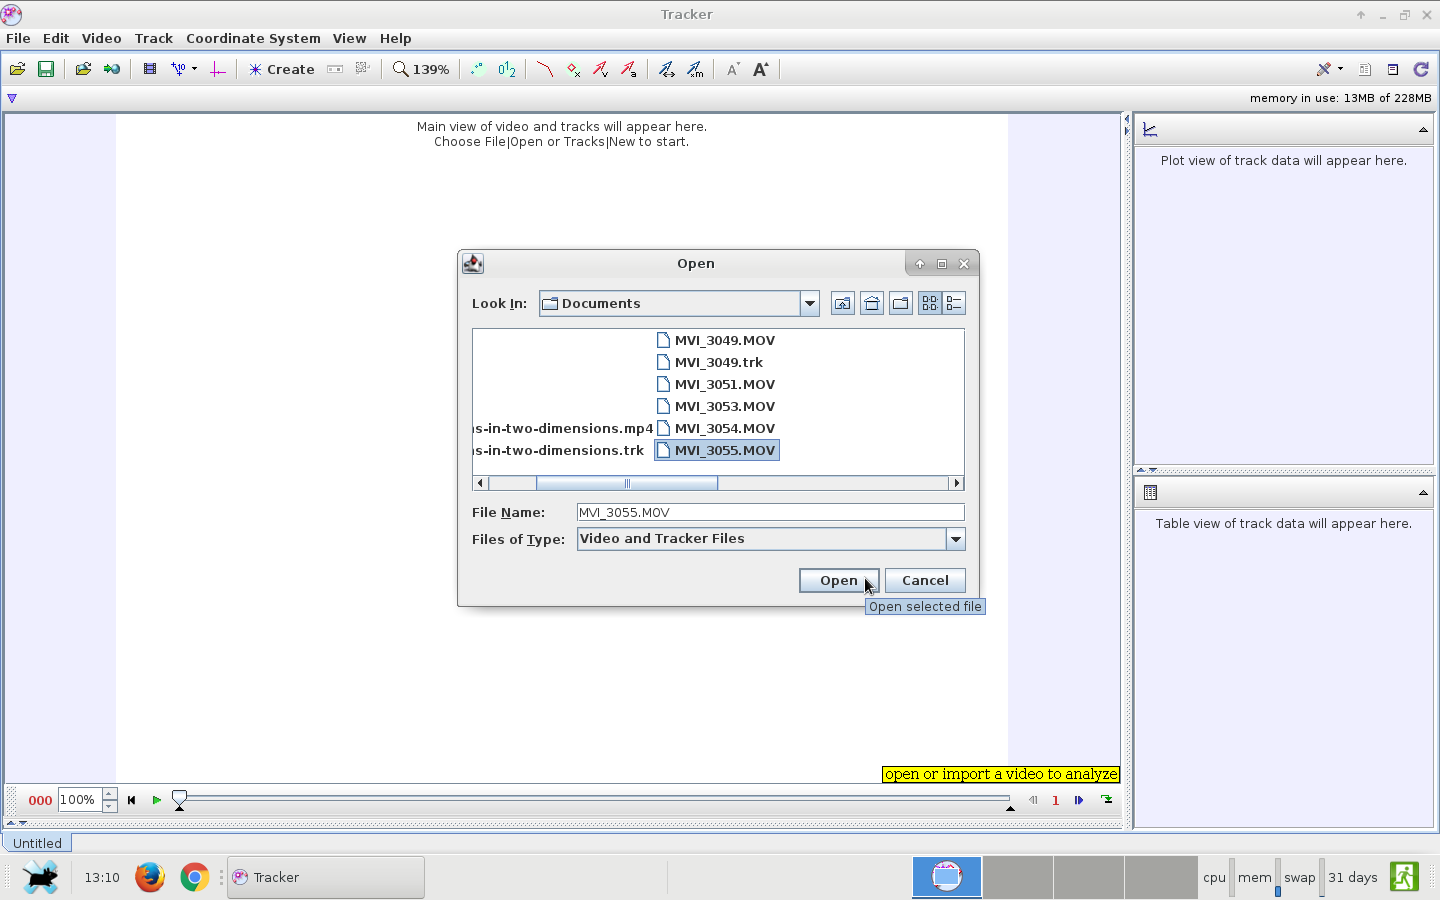
Task: Go up one folder level in Open dialog
Action: tap(842, 304)
